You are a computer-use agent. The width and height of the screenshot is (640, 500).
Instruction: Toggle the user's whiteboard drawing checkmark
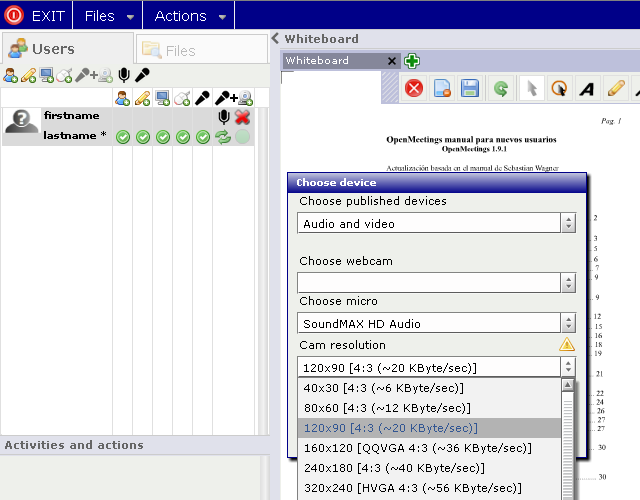[142, 137]
